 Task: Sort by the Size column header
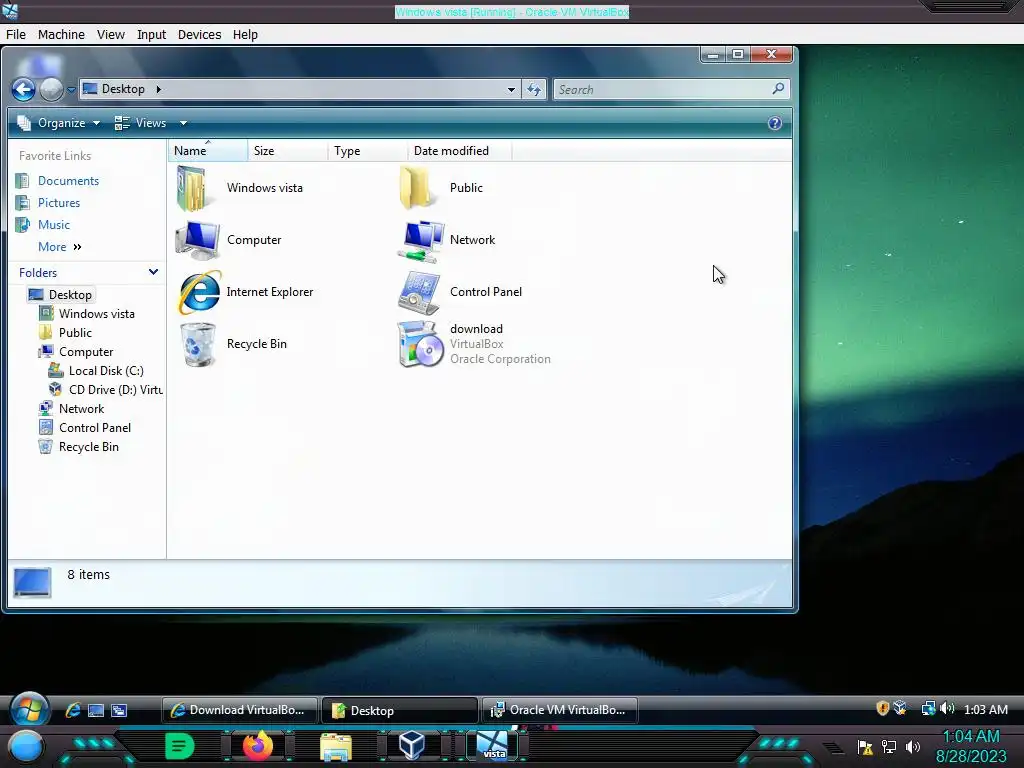(x=288, y=151)
